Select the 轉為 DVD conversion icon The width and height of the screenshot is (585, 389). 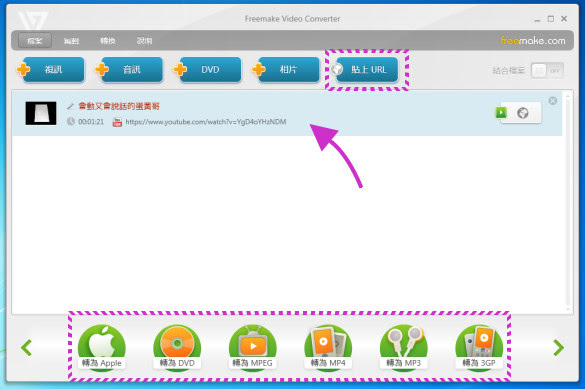click(x=177, y=347)
